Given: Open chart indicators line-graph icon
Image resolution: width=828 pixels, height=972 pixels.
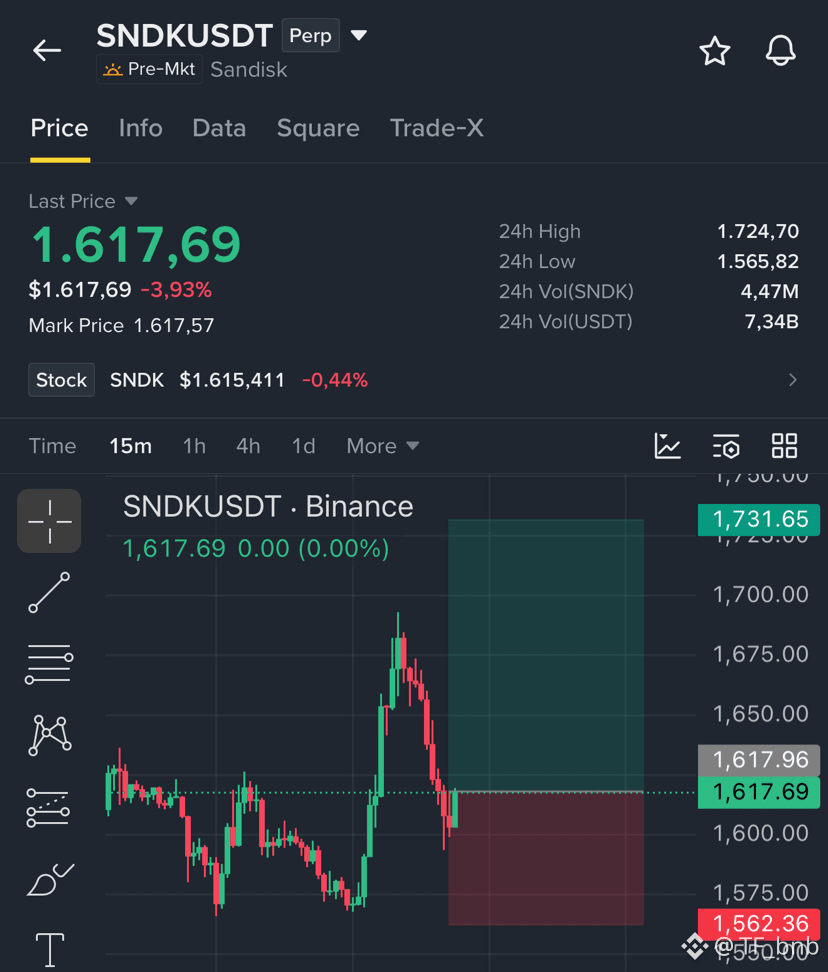Looking at the screenshot, I should click(x=667, y=446).
